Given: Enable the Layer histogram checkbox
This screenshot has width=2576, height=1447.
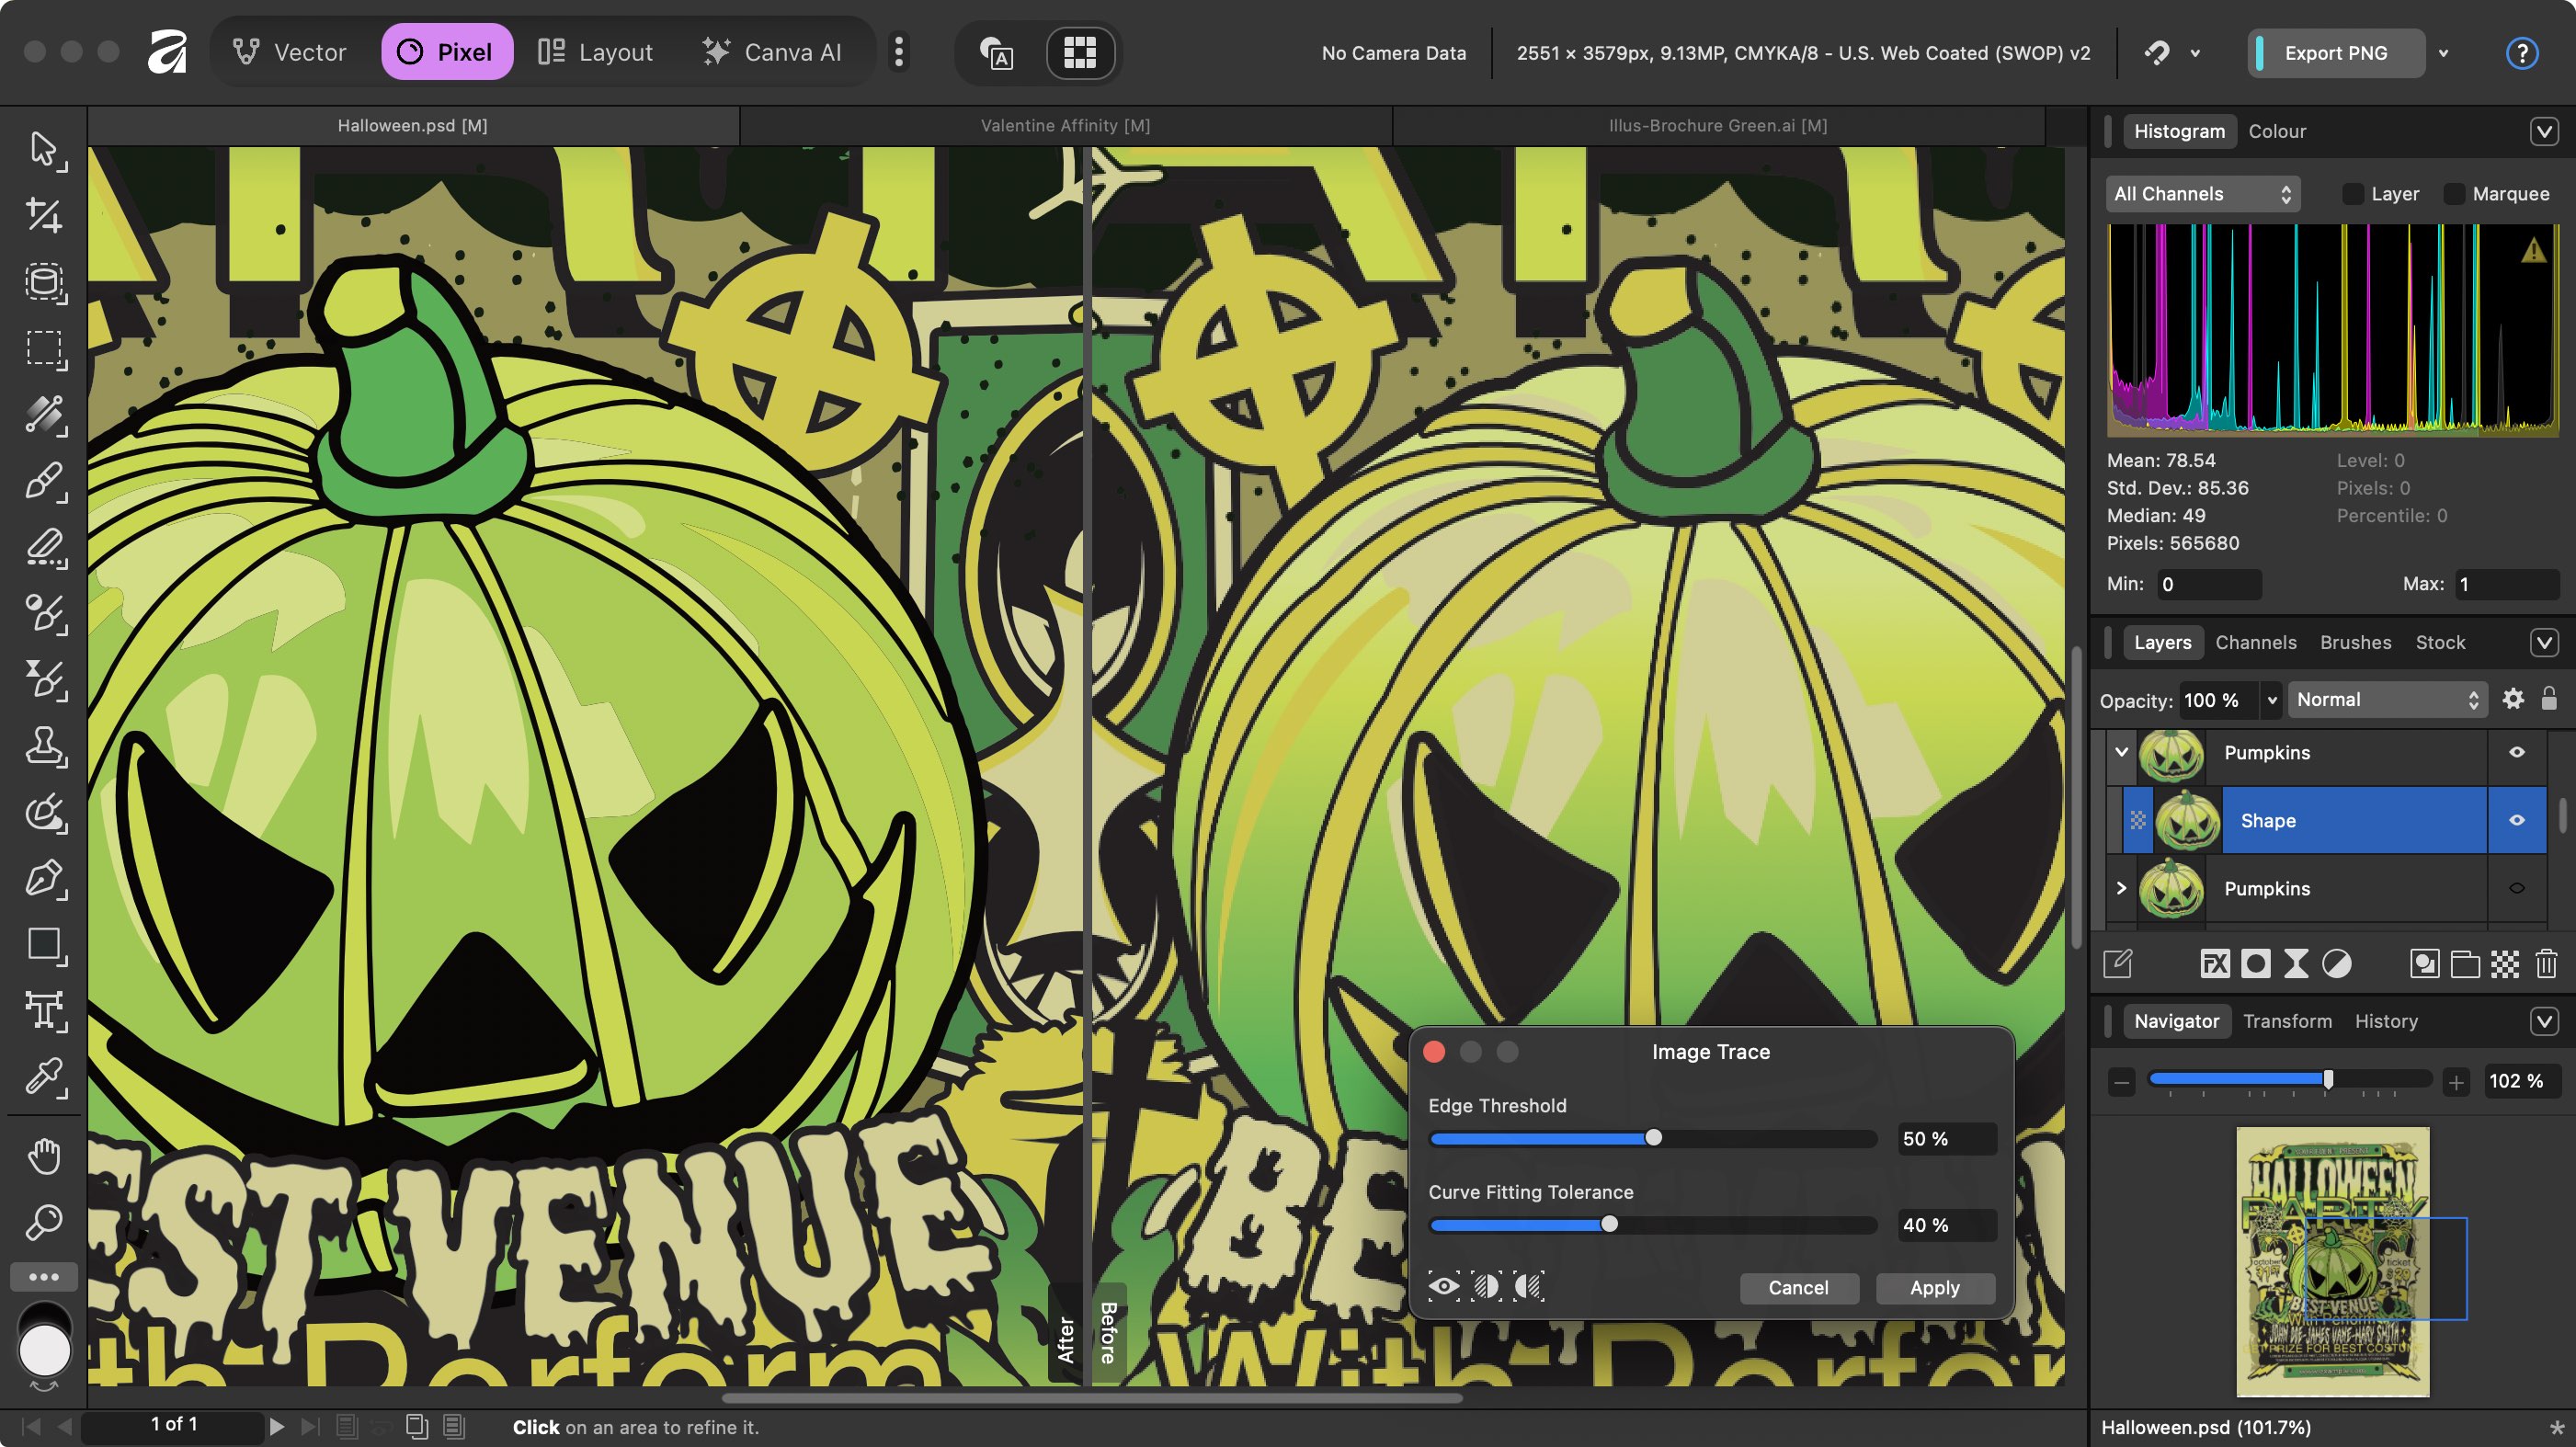Looking at the screenshot, I should coord(2353,194).
